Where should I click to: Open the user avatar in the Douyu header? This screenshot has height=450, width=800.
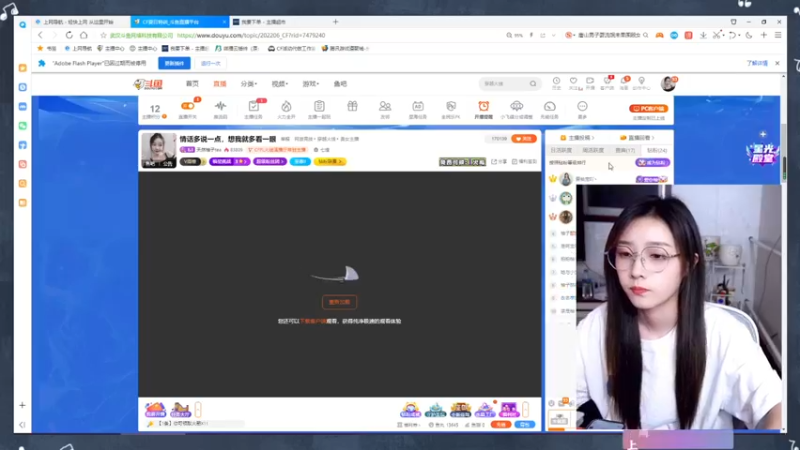point(668,83)
